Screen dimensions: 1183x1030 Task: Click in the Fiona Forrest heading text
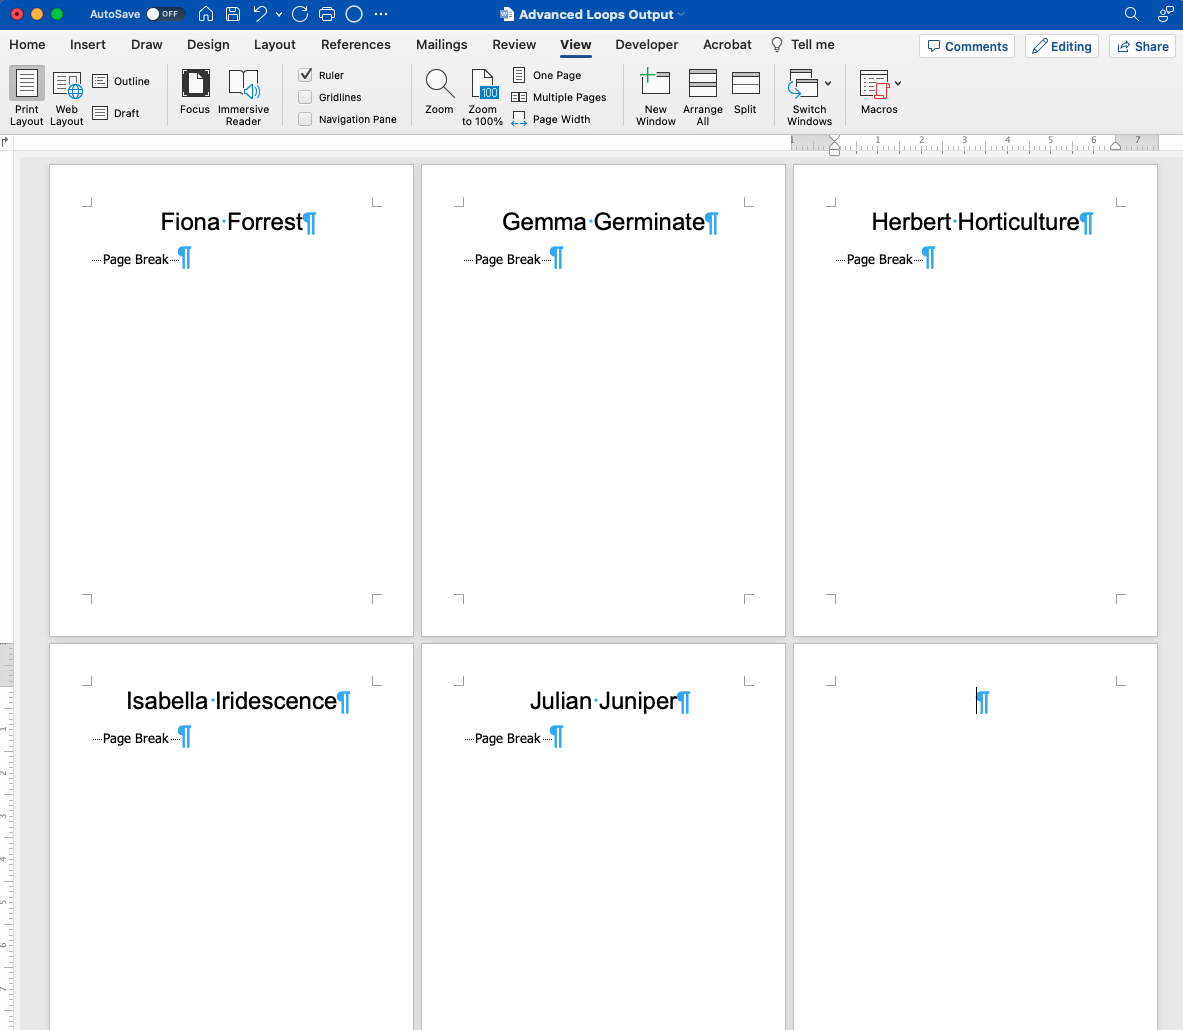coord(231,222)
